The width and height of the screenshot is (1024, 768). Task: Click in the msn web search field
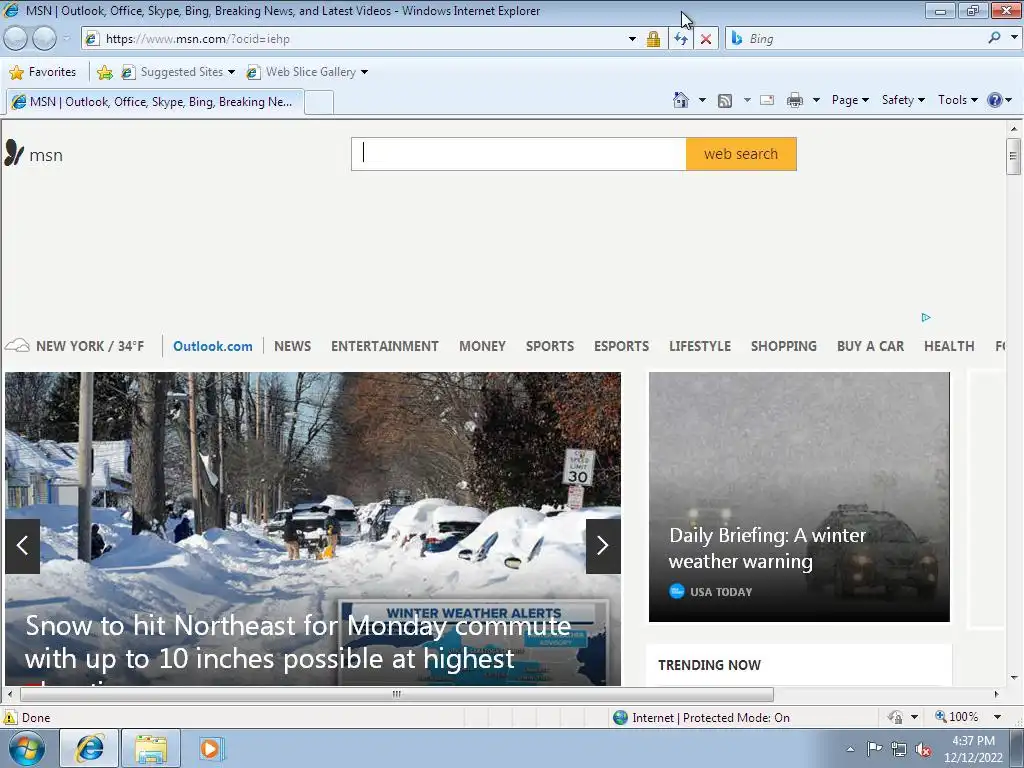click(519, 154)
